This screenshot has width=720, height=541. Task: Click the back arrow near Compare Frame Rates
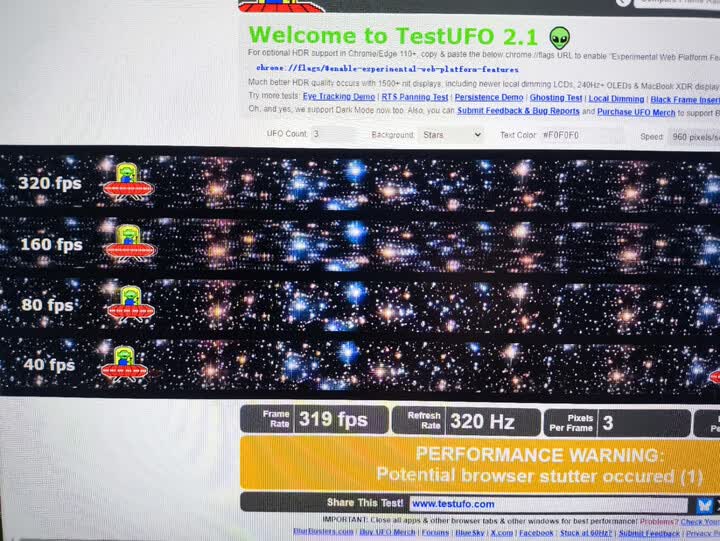point(623,2)
